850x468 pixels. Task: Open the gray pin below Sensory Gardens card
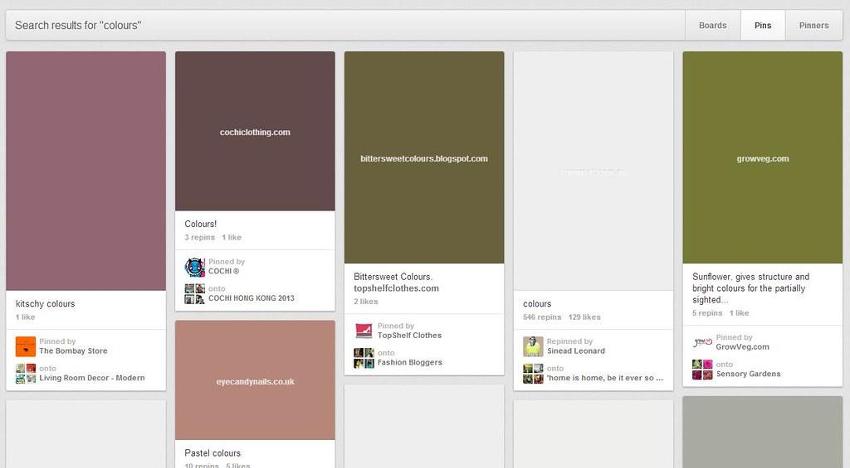coord(762,432)
